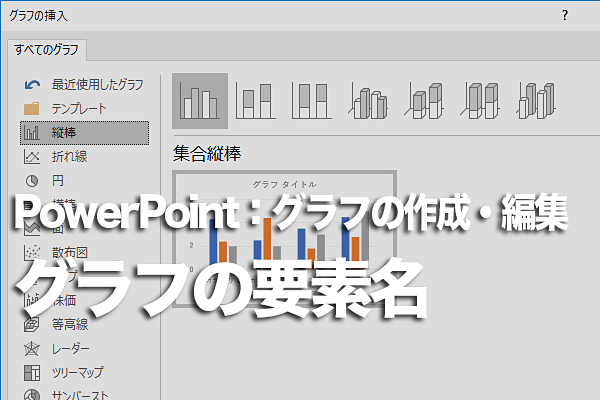600x400 pixels.
Task: Click the treemap icon beside ツリーマップ
Action: (32, 372)
